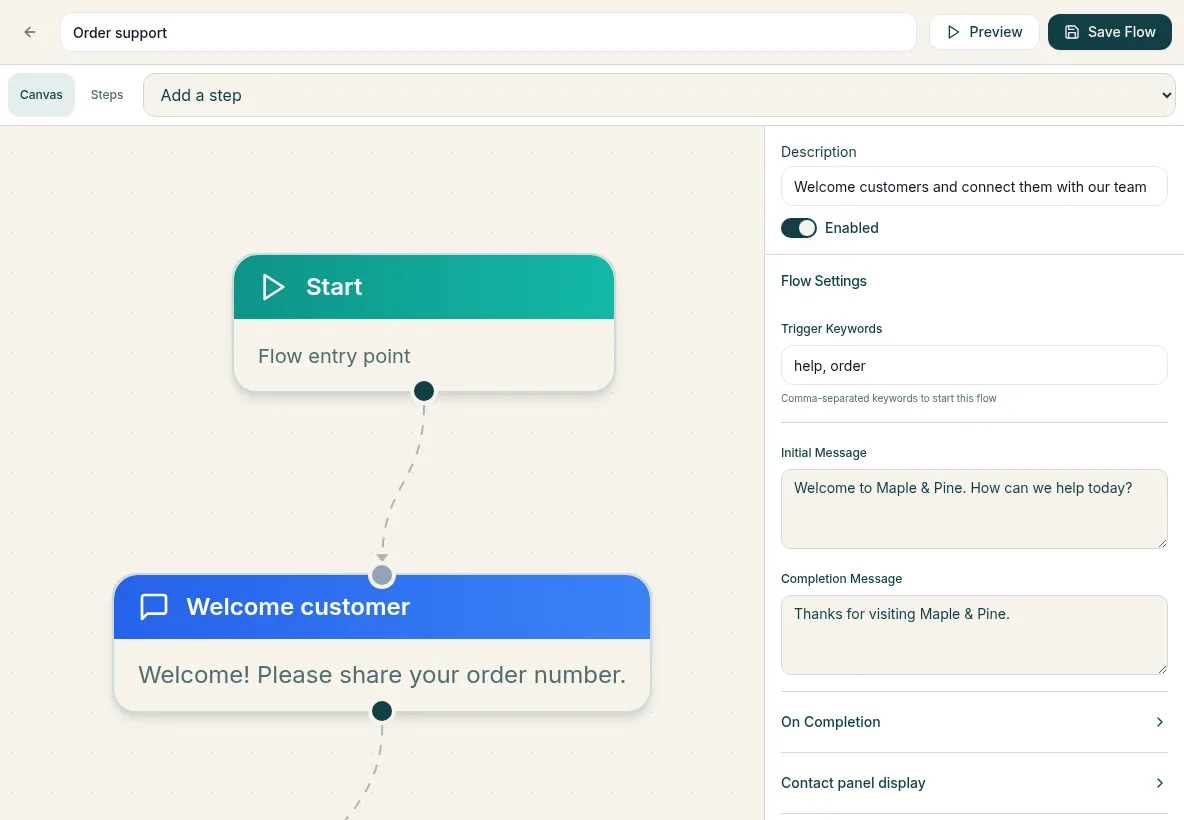Click the play icon in the Preview button
Viewport: 1184px width, 820px height.
tap(954, 32)
